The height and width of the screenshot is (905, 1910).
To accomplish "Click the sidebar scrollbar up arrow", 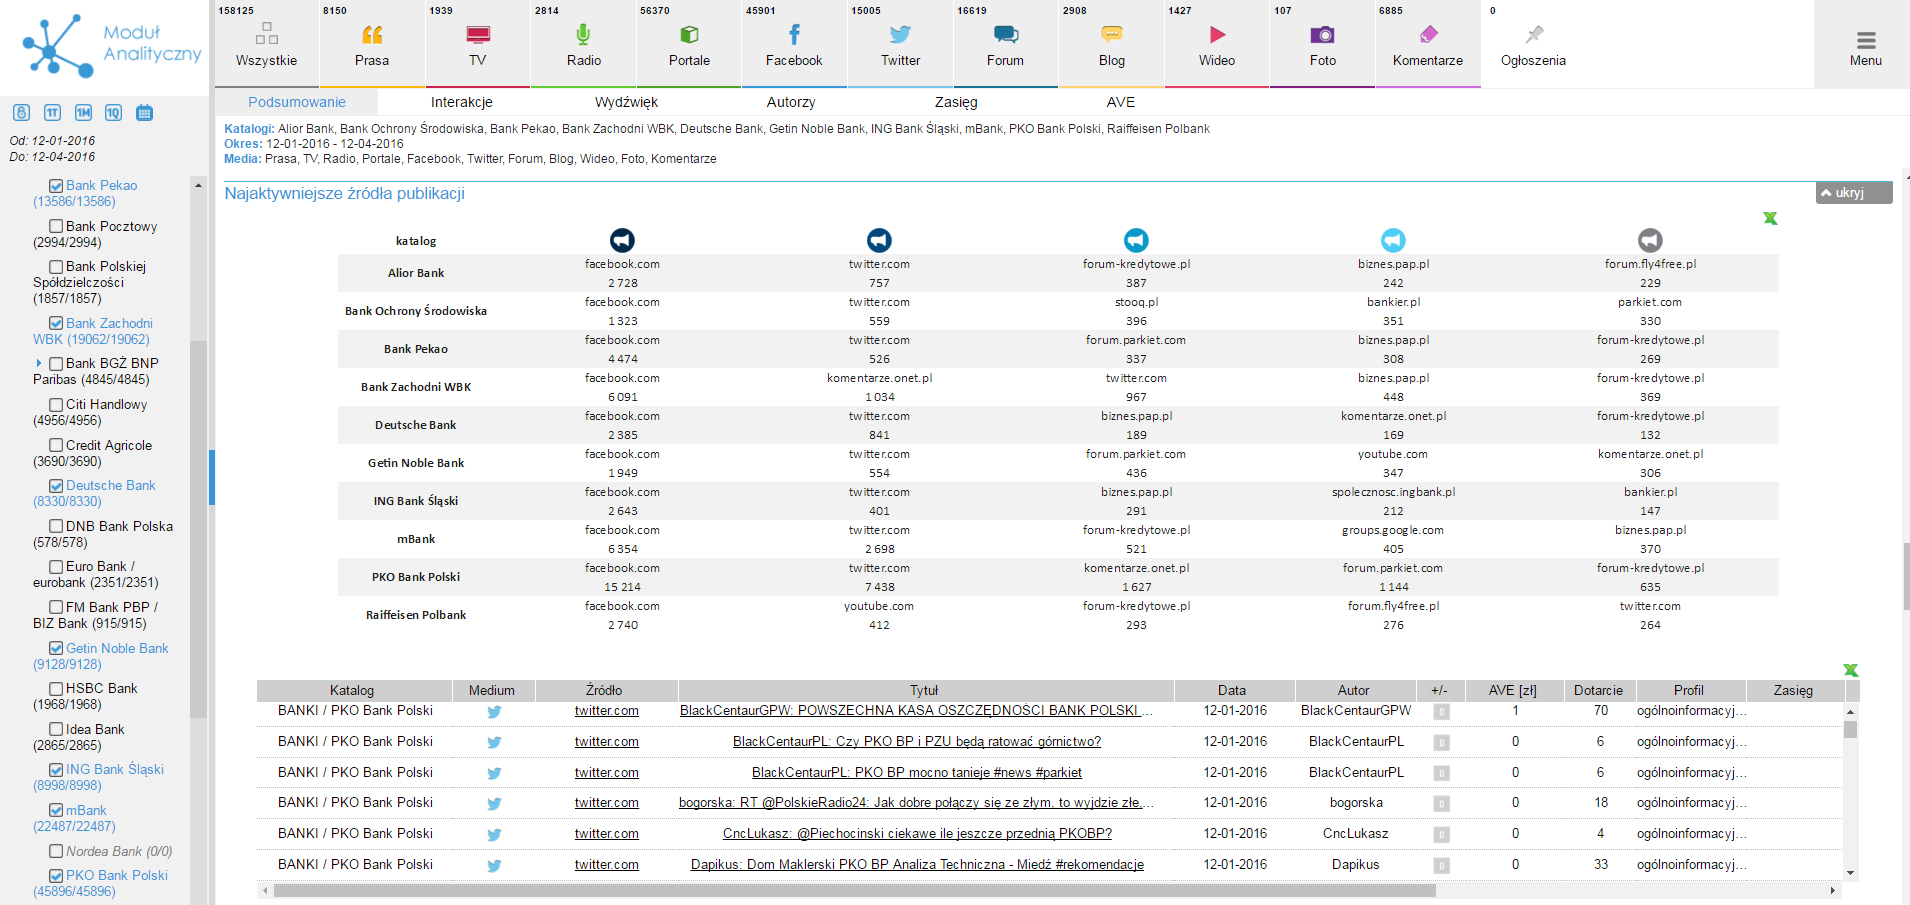I will point(198,186).
